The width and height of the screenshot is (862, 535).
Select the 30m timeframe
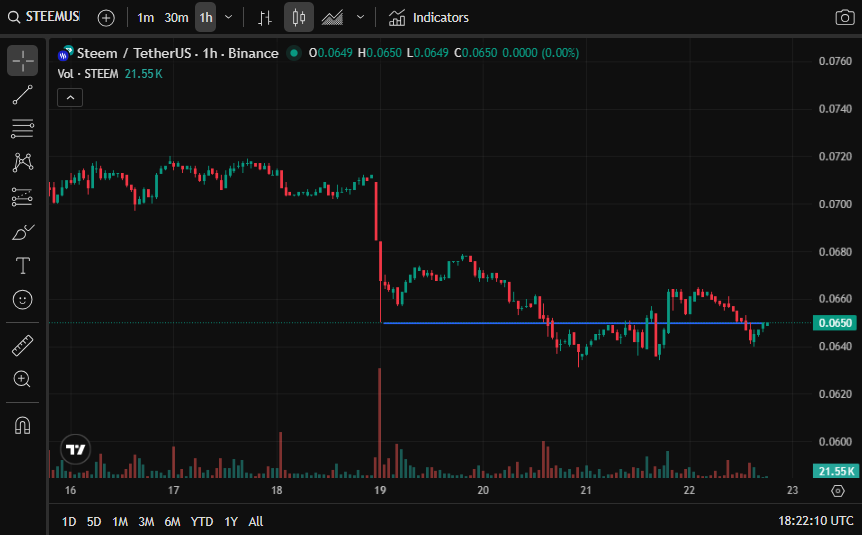[x=176, y=18]
